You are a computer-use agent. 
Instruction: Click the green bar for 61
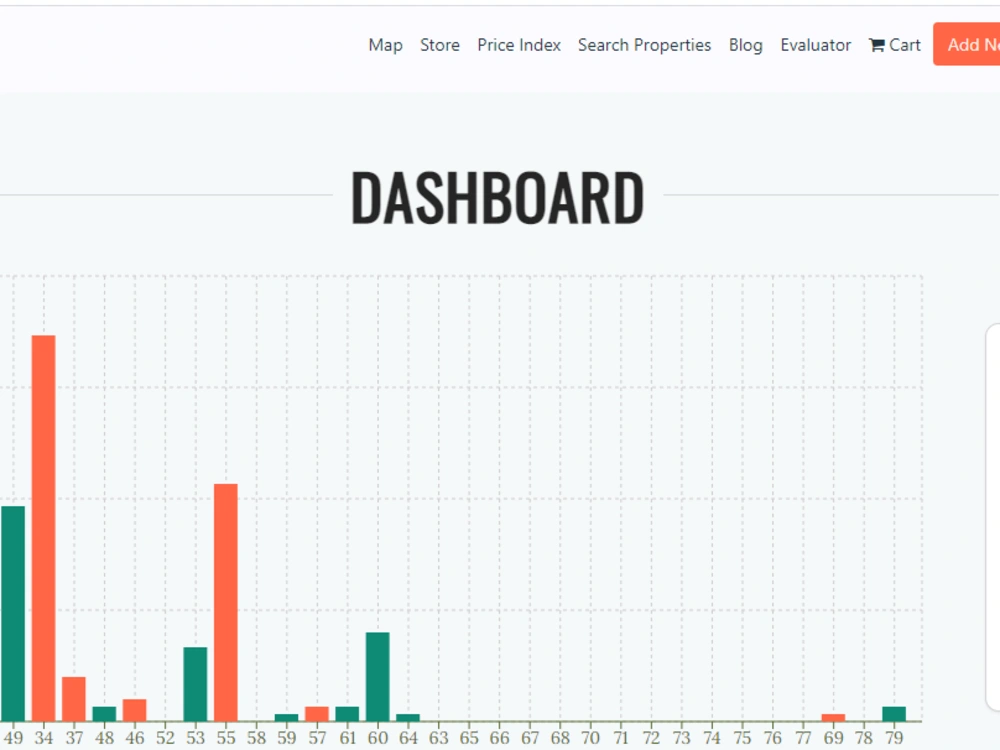(x=347, y=714)
